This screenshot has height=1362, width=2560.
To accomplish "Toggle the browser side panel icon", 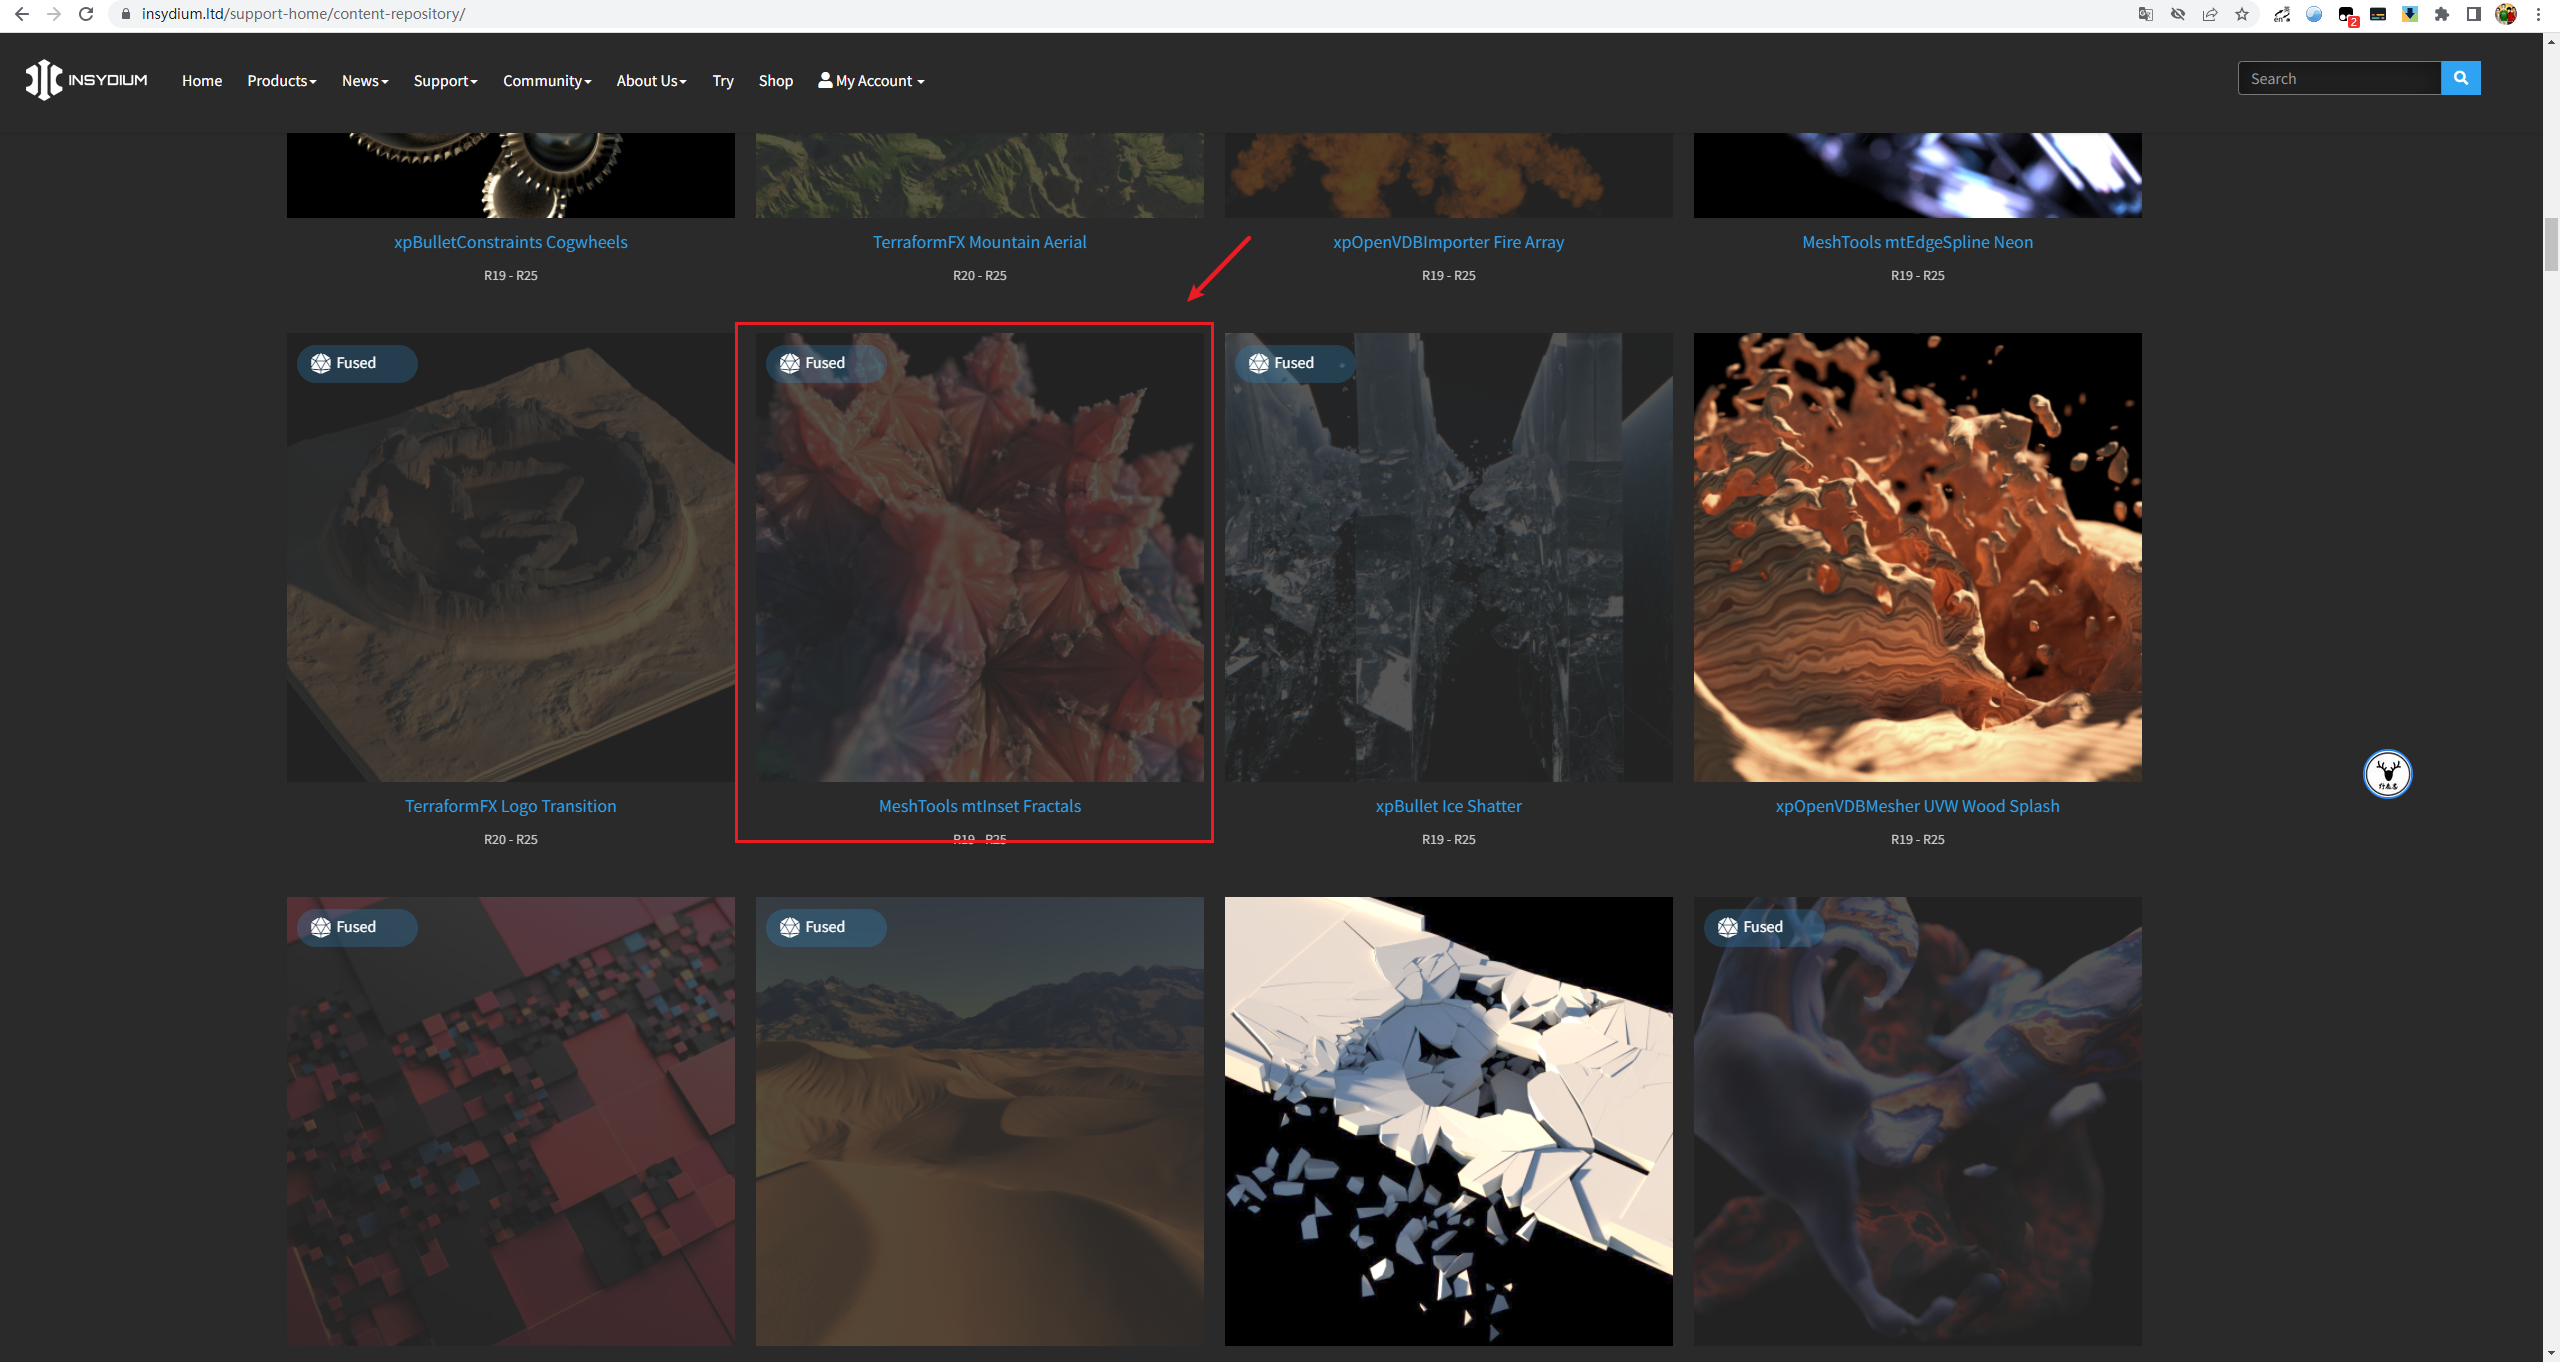I will coord(2474,14).
